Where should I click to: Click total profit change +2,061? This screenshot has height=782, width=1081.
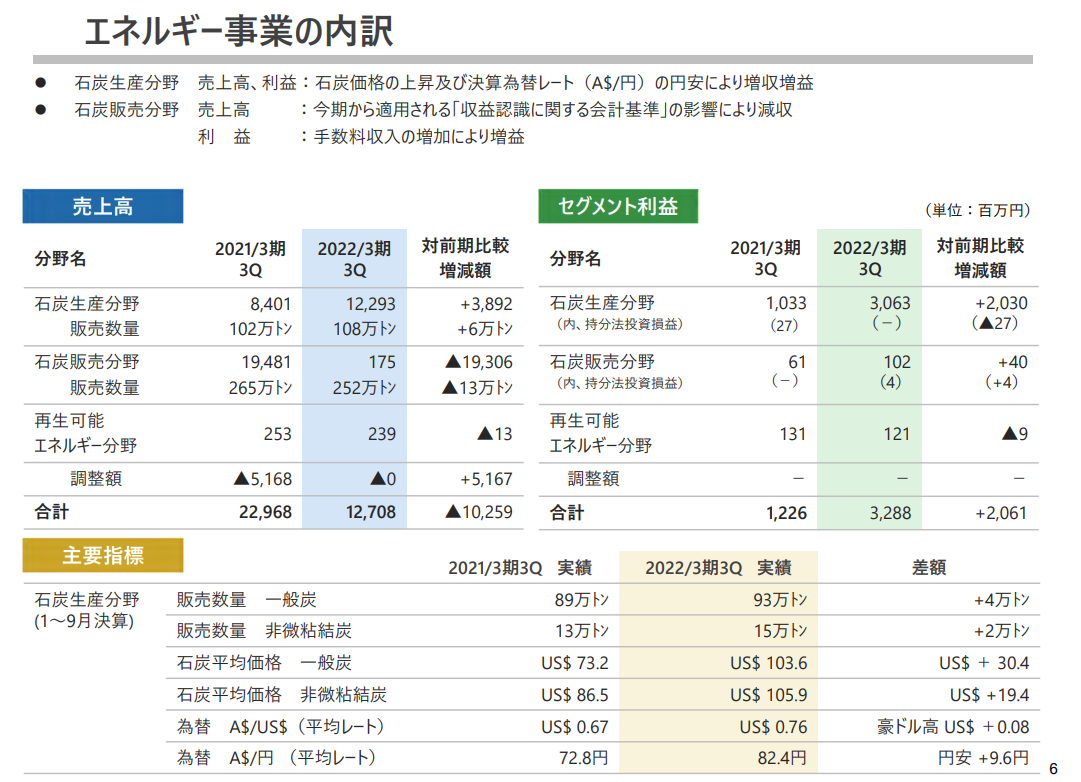click(x=1001, y=513)
